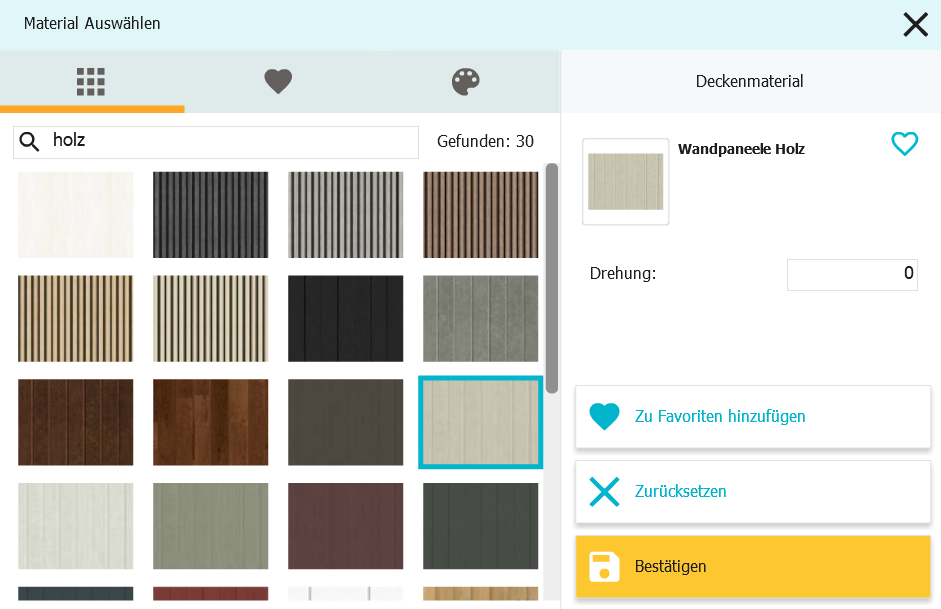Screen dimensions: 941x609
Task: Click the Wandpaneele Holz preview image
Action: point(625,182)
